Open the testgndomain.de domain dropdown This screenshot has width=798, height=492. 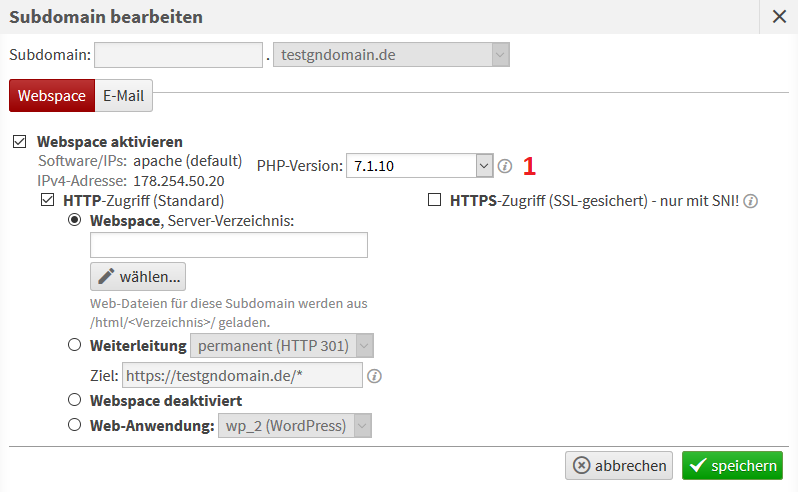pos(392,55)
